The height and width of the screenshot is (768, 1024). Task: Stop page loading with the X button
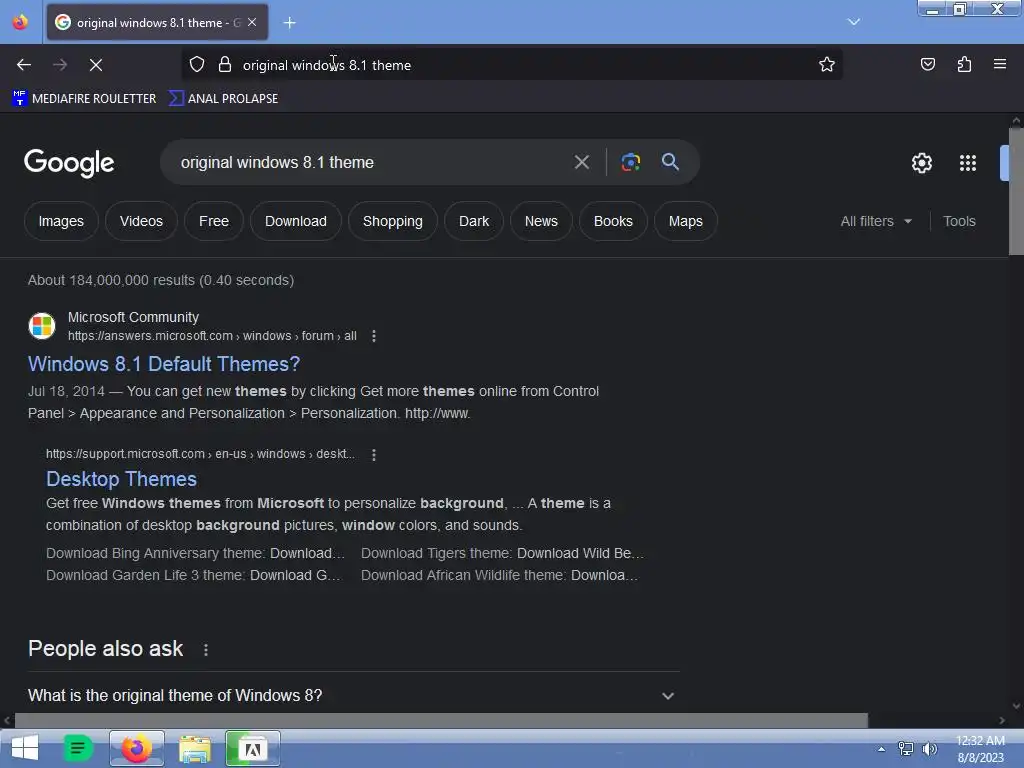click(96, 65)
